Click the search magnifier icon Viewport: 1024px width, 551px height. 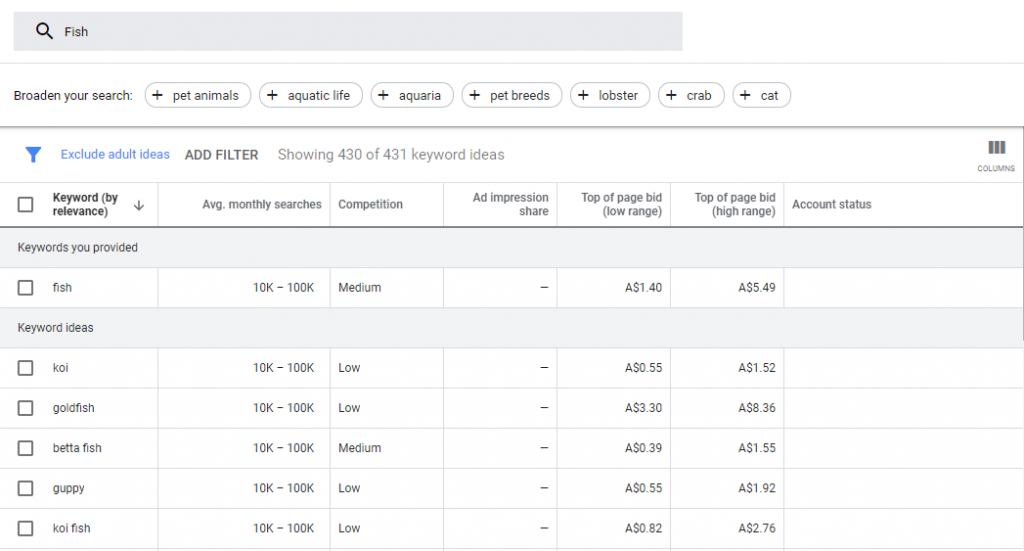(x=44, y=31)
